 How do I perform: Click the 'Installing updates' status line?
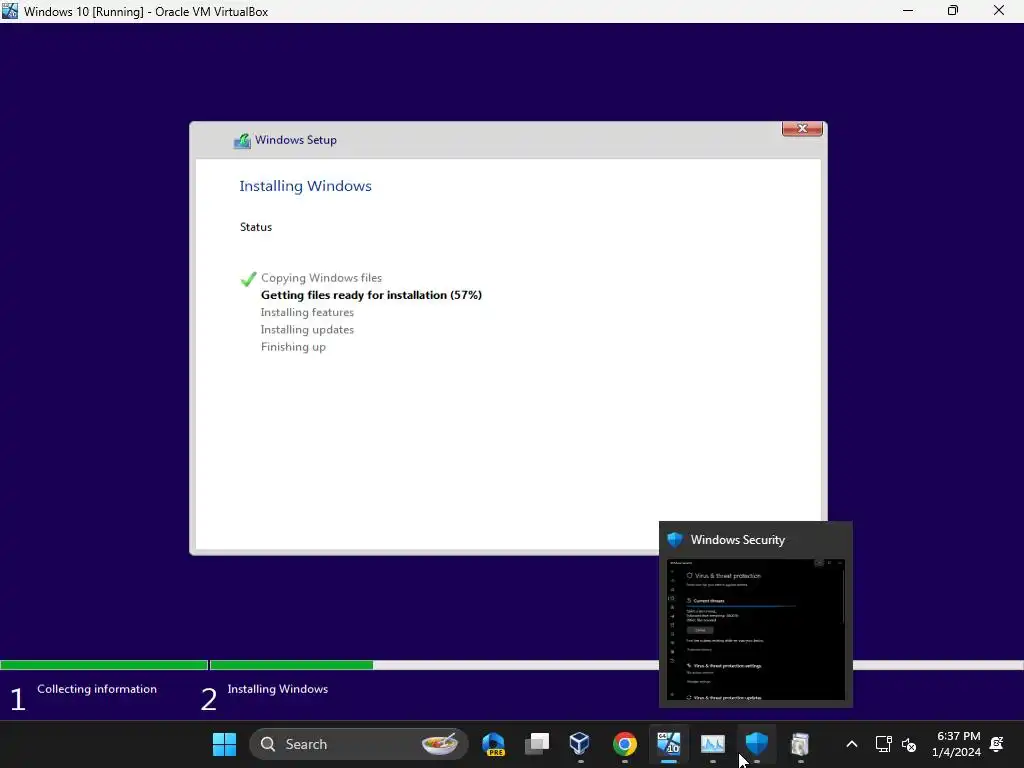[x=307, y=330]
